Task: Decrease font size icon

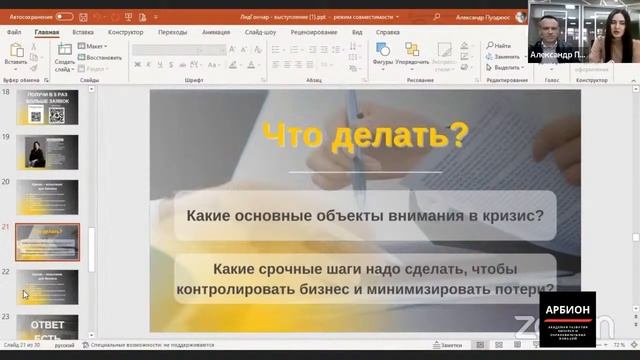Action: pos(244,50)
